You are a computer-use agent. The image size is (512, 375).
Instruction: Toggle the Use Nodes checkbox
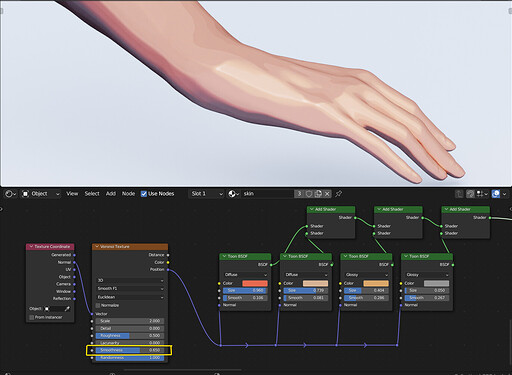point(144,194)
